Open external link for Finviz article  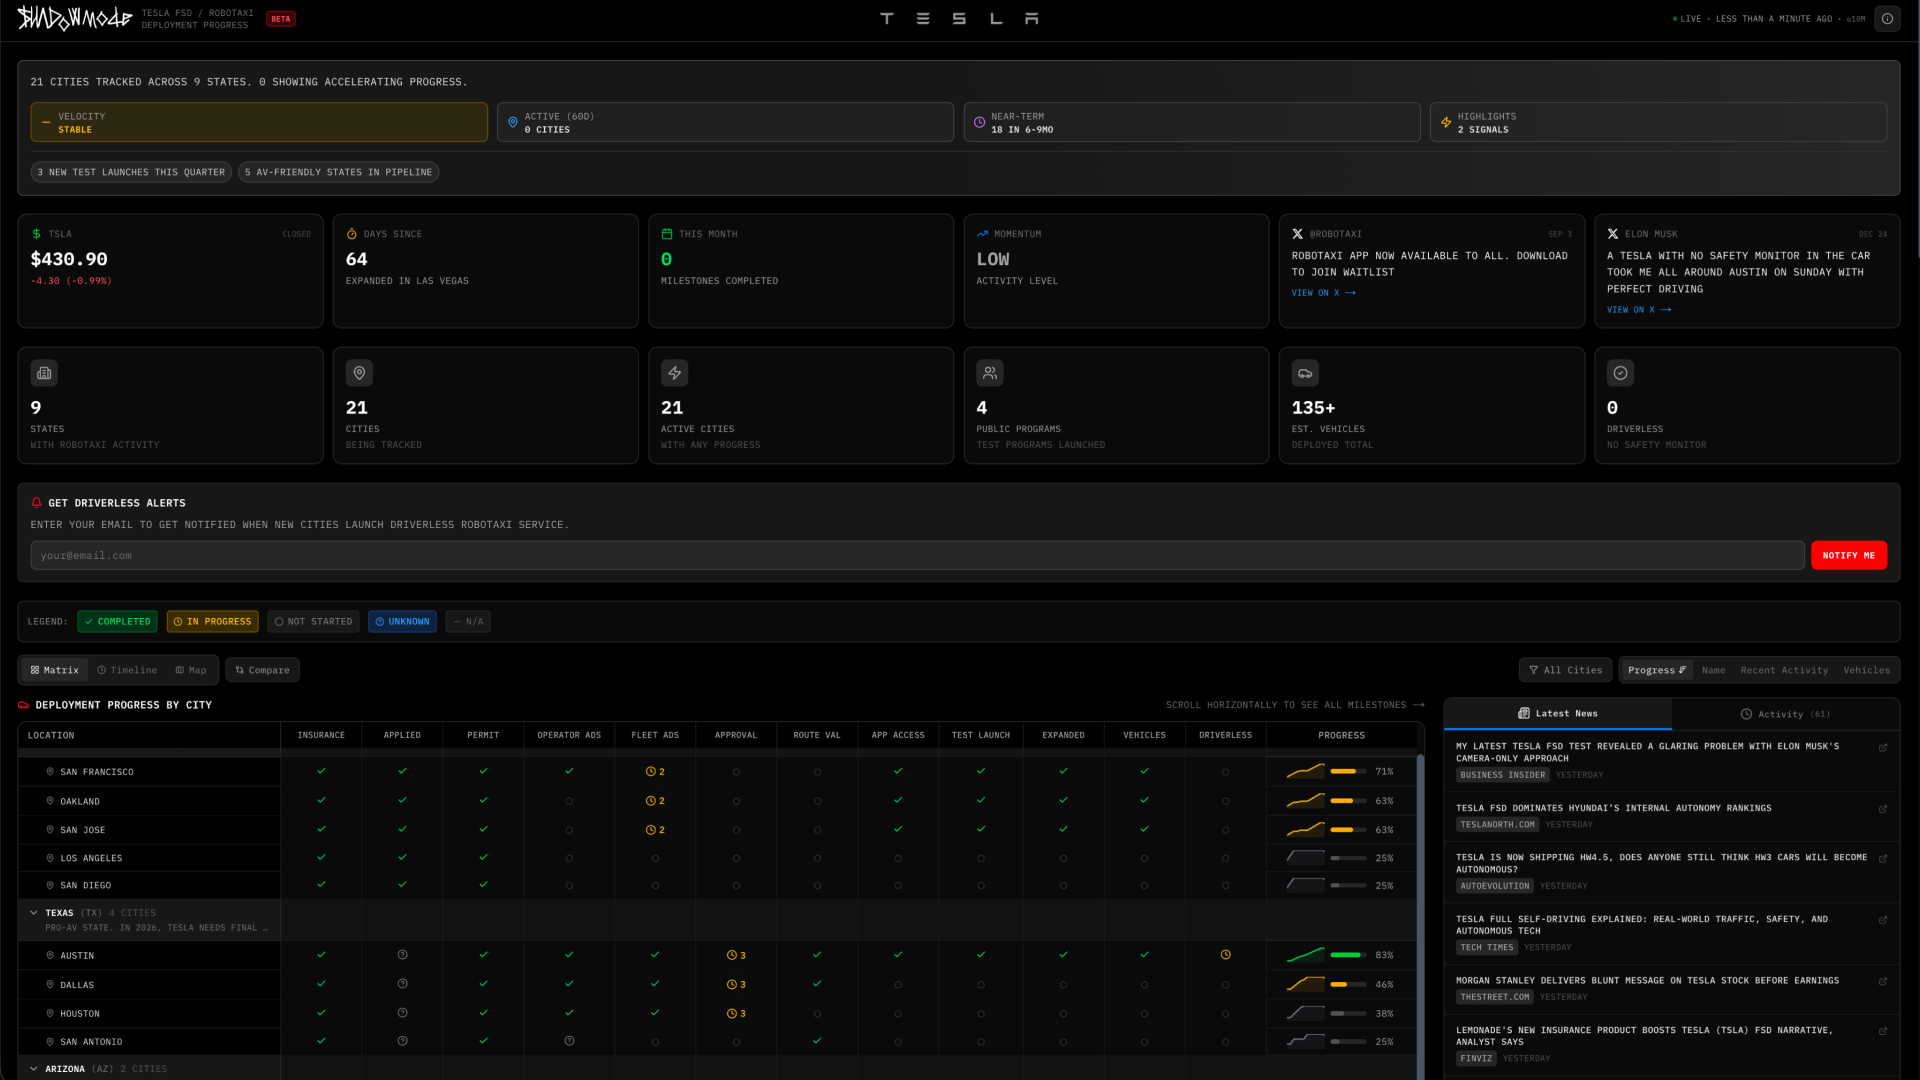click(x=1883, y=1031)
